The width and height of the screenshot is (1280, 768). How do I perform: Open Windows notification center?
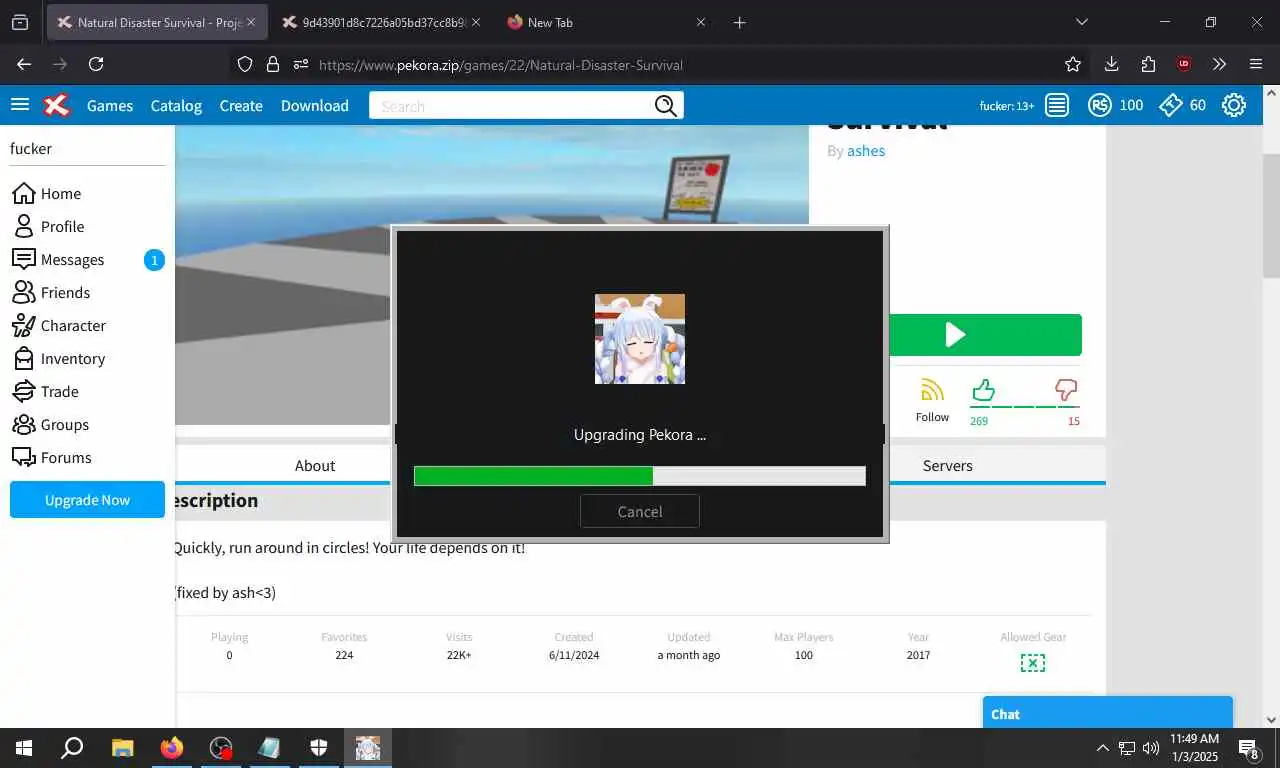pyautogui.click(x=1249, y=748)
